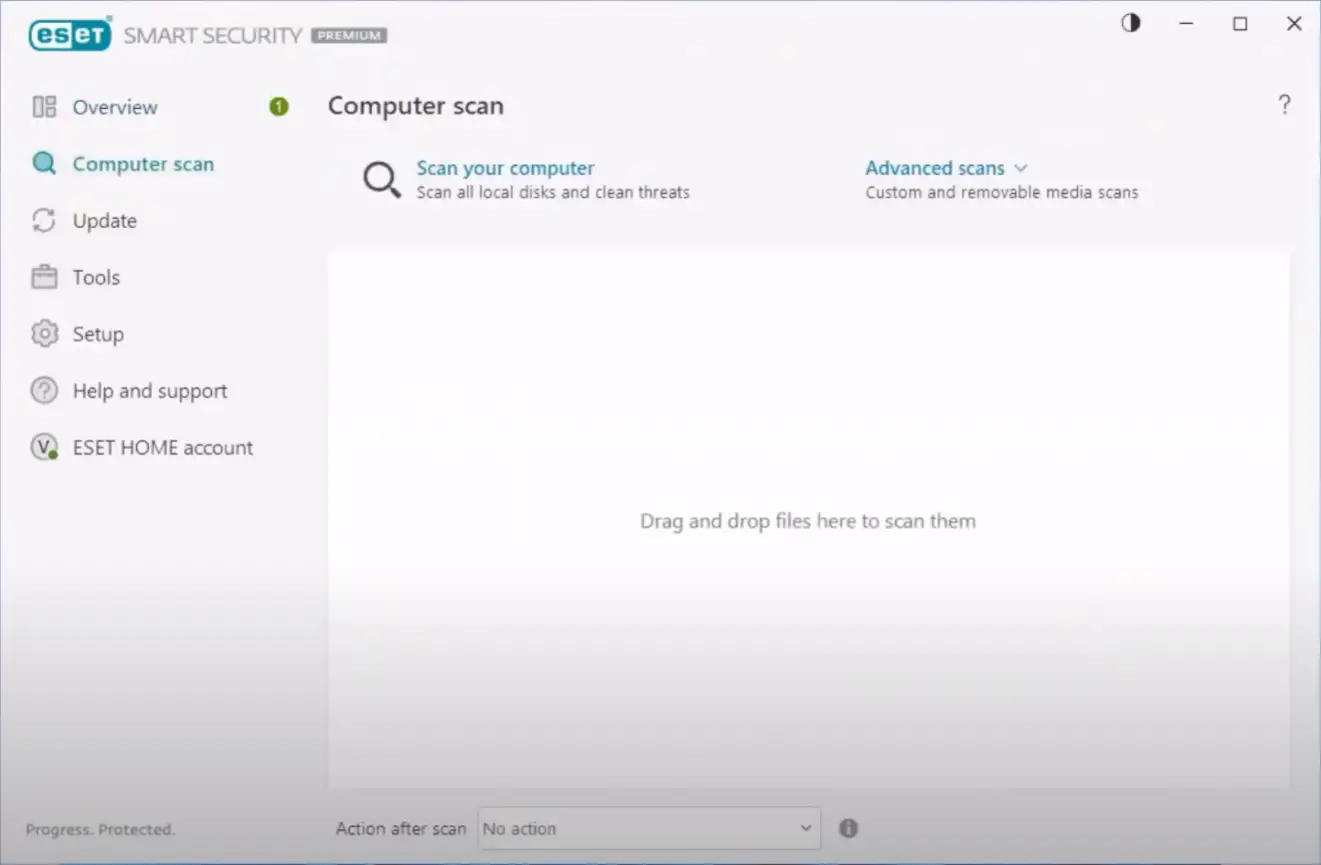Open the Action after scan dropdown
This screenshot has height=865, width=1321.
[649, 828]
